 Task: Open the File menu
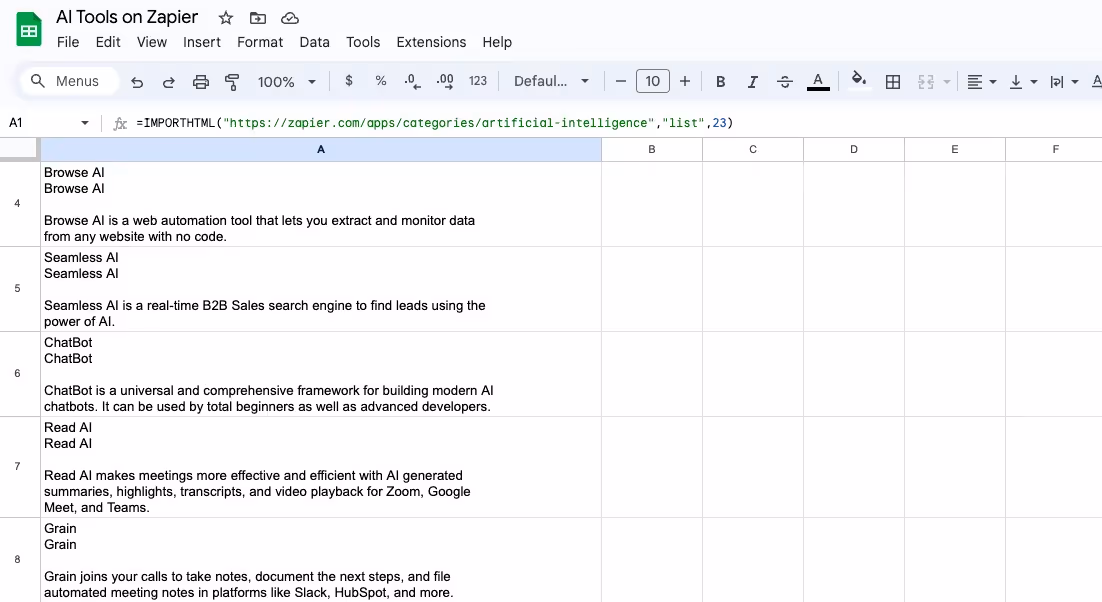coord(68,42)
